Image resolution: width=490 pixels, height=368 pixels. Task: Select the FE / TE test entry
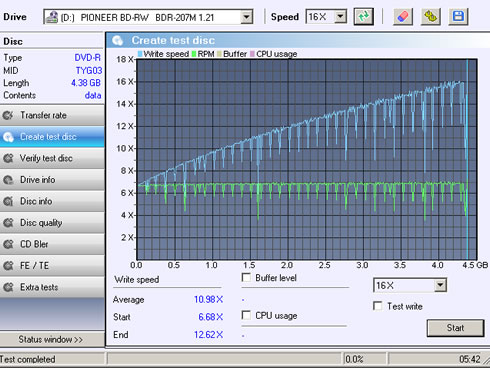52,266
